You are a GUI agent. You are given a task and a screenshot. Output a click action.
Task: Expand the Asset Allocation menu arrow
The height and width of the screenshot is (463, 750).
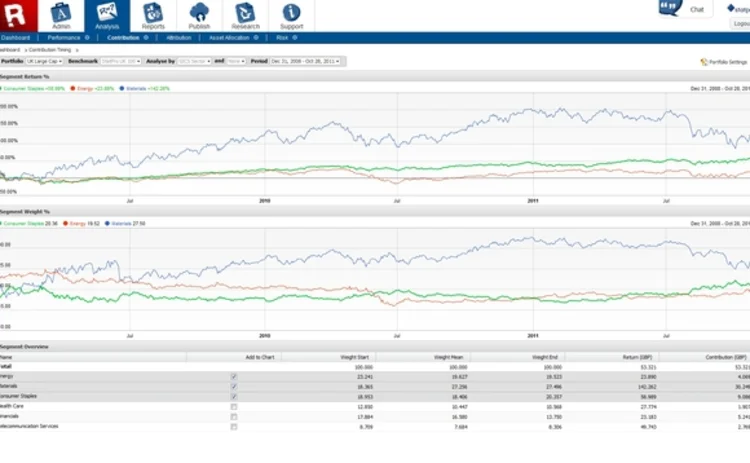click(x=256, y=38)
